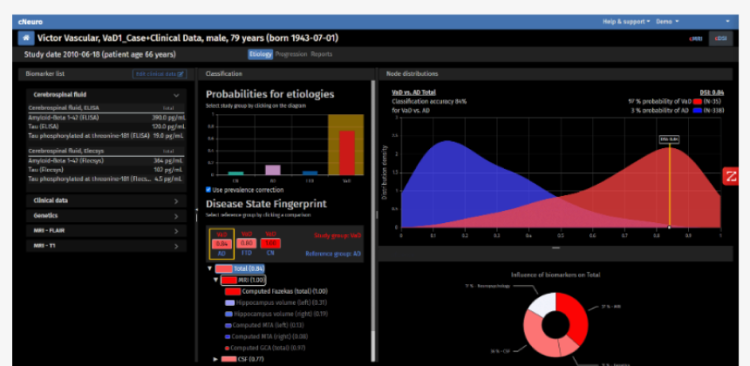Open the DSI: 0.84 link
This screenshot has width=750, height=366.
pos(712,92)
